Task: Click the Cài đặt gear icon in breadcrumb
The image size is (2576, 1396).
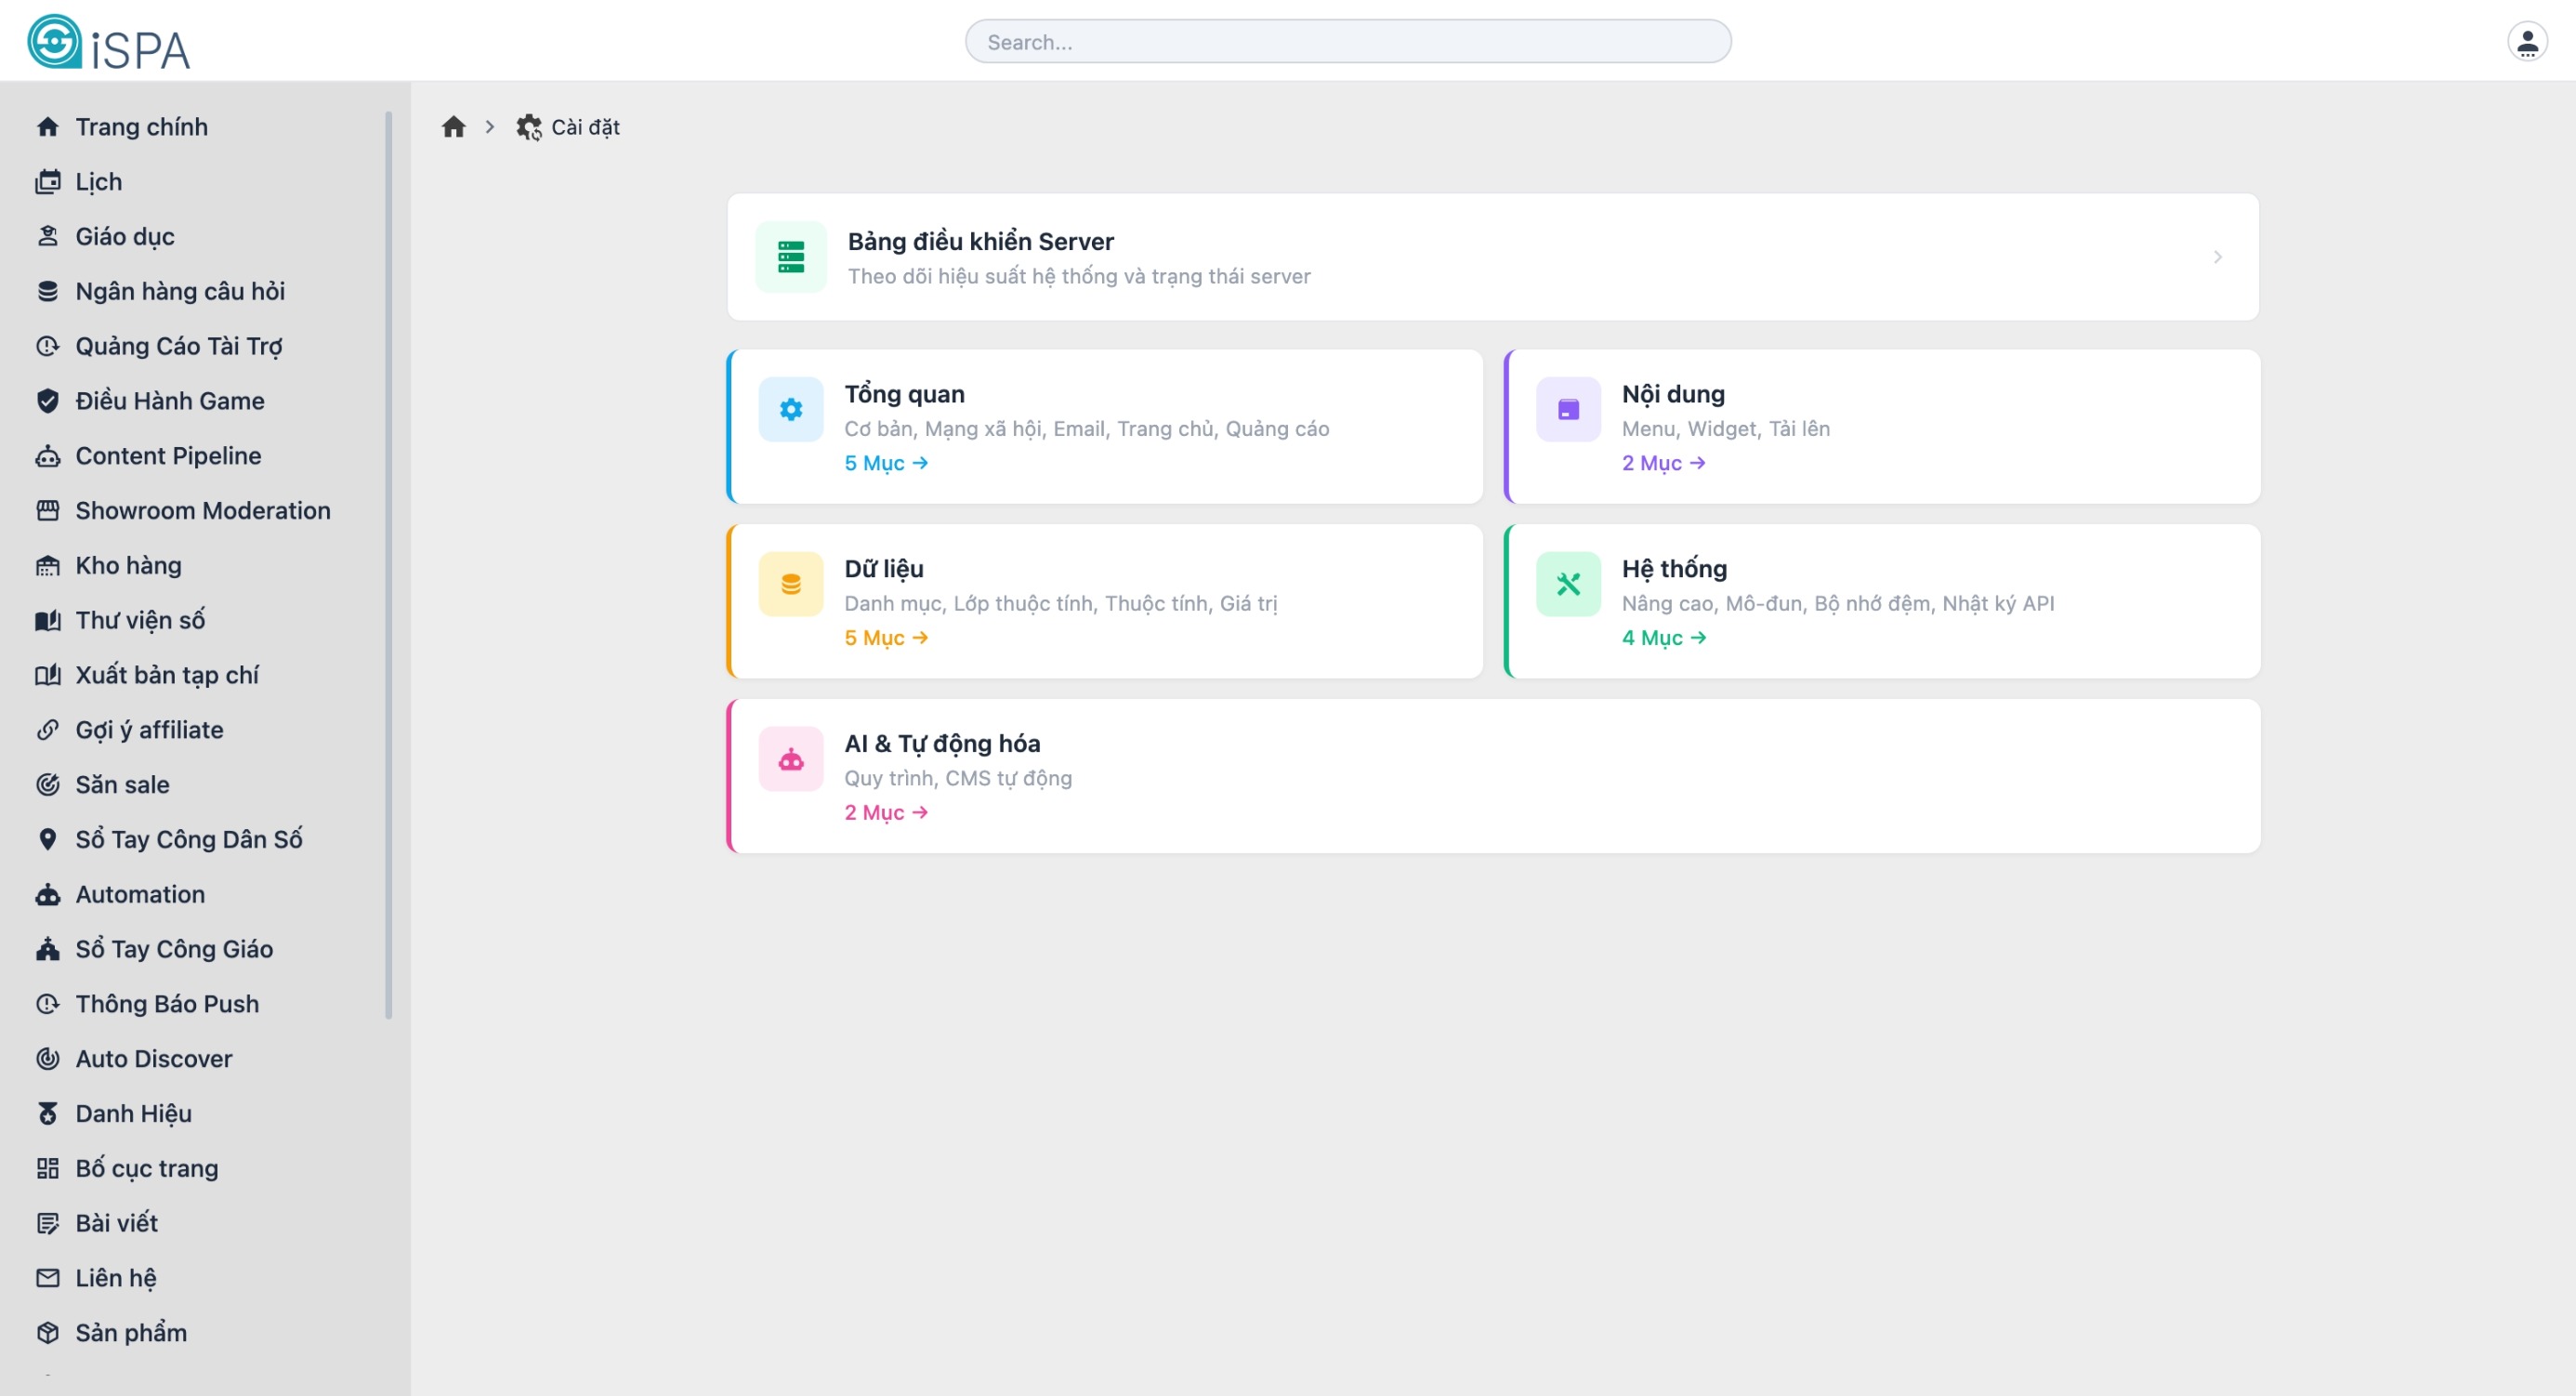Action: (x=529, y=127)
